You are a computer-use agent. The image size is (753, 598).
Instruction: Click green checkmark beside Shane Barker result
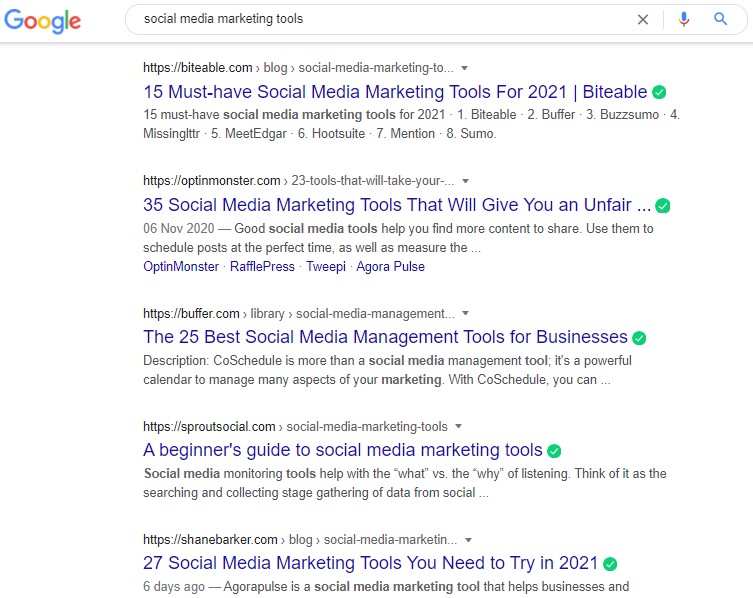[x=610, y=564]
